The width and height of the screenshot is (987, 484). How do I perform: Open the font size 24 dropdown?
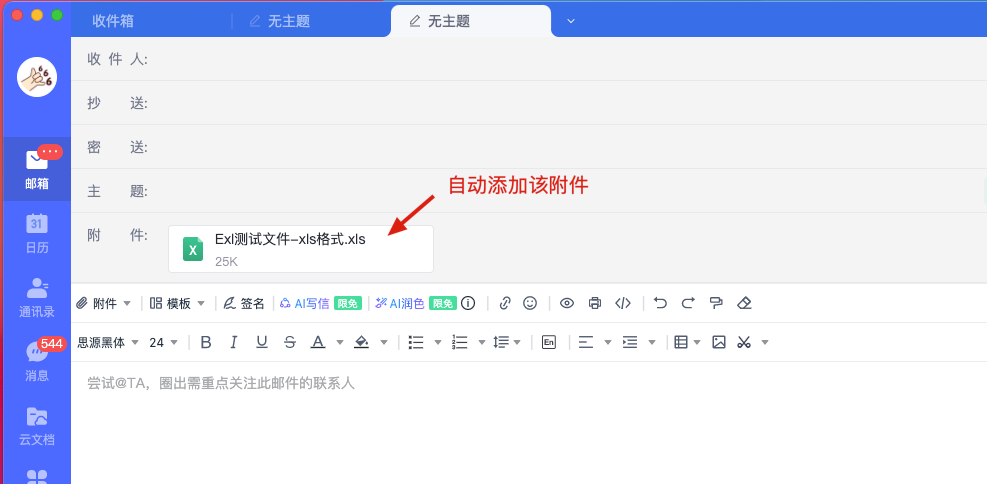(163, 342)
